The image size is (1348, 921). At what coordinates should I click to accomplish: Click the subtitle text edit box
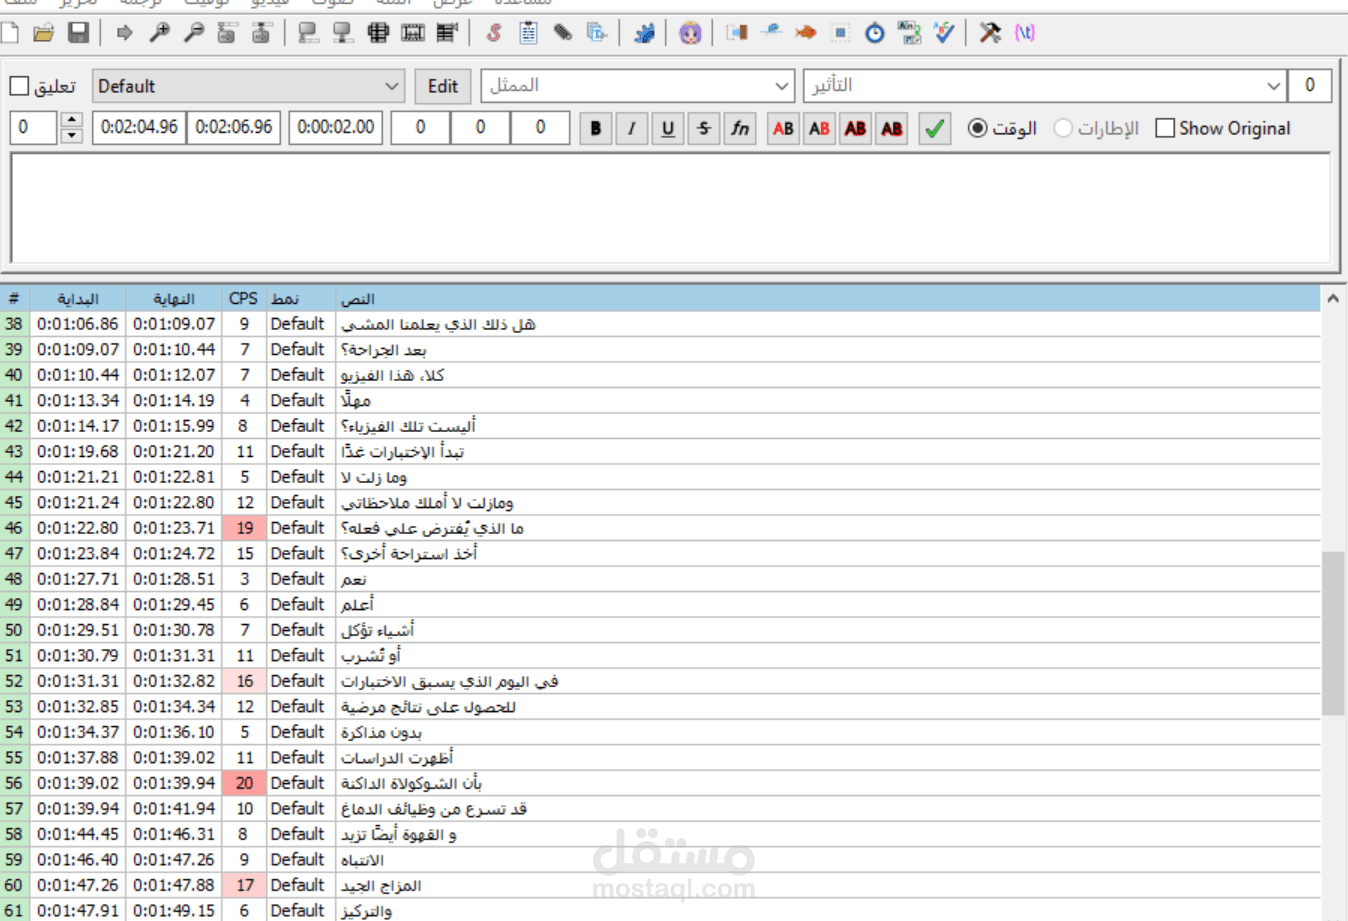[x=670, y=208]
